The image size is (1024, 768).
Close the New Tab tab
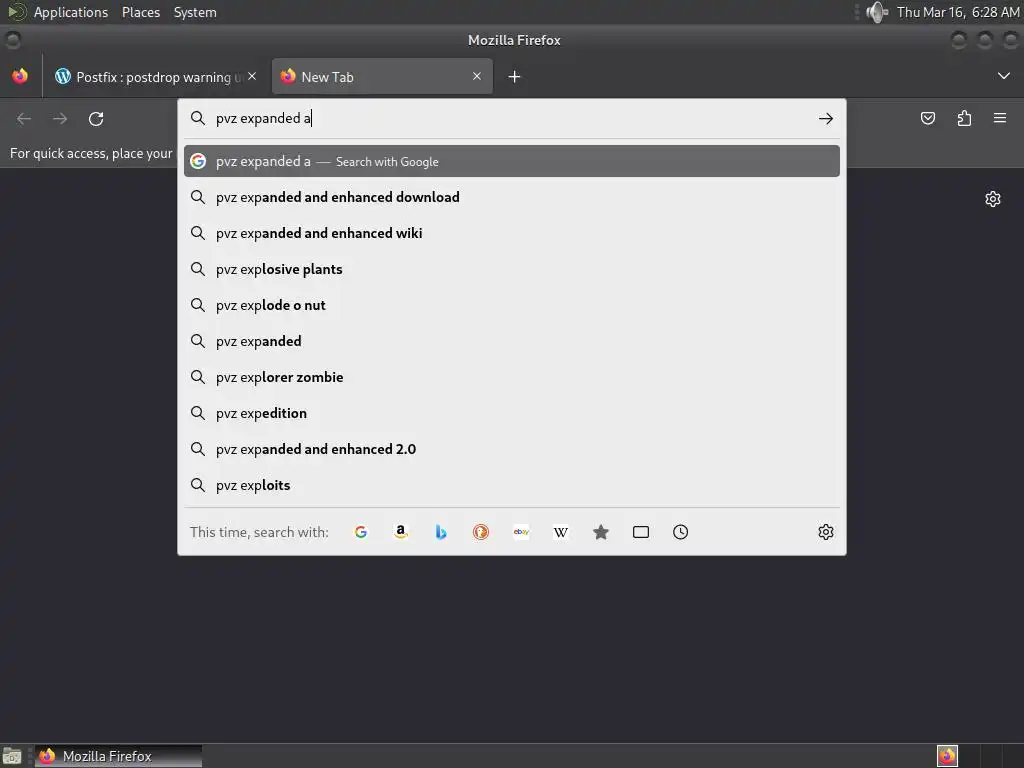coord(477,76)
